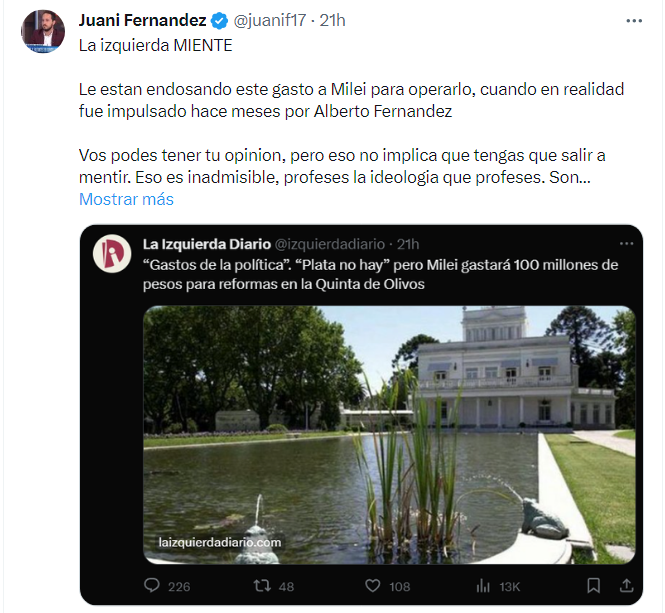The height and width of the screenshot is (613, 665).
Task: Click the blue verified badge
Action: pyautogui.click(x=219, y=21)
